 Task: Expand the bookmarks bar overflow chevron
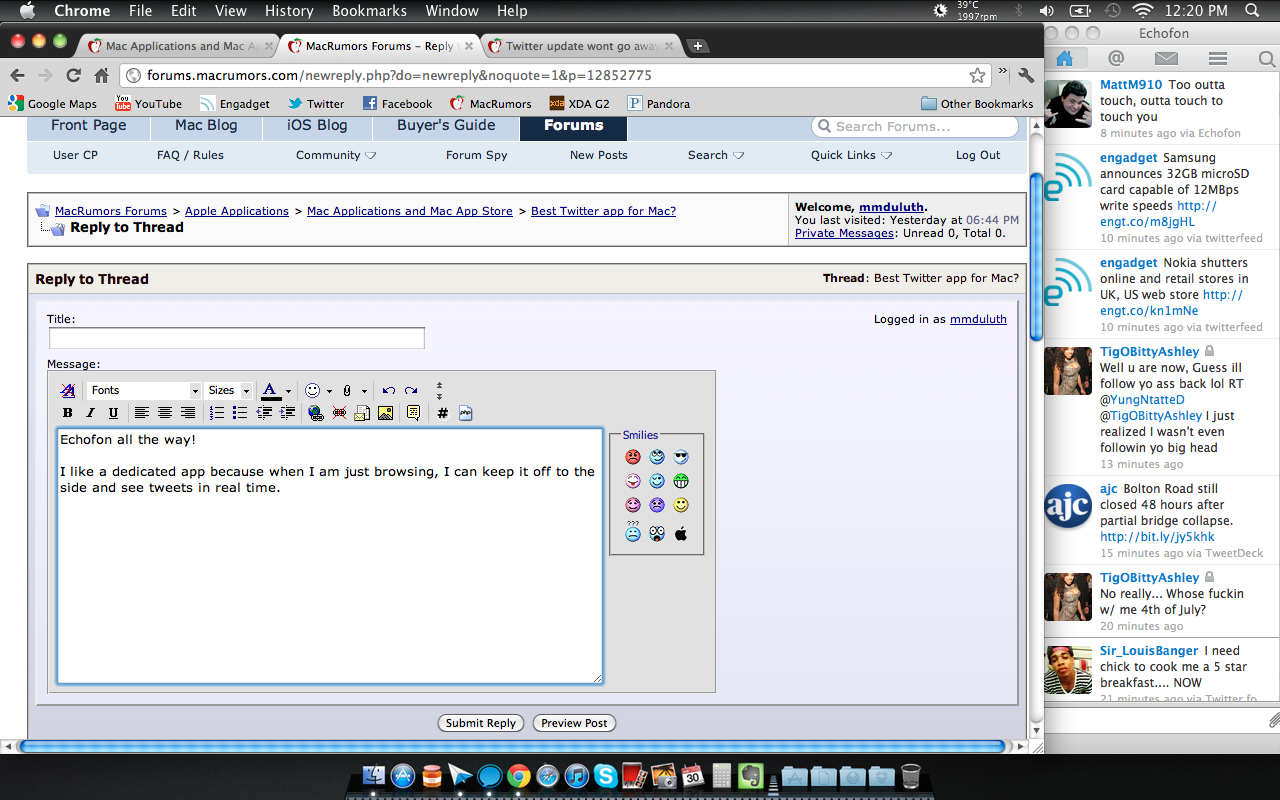(1003, 73)
